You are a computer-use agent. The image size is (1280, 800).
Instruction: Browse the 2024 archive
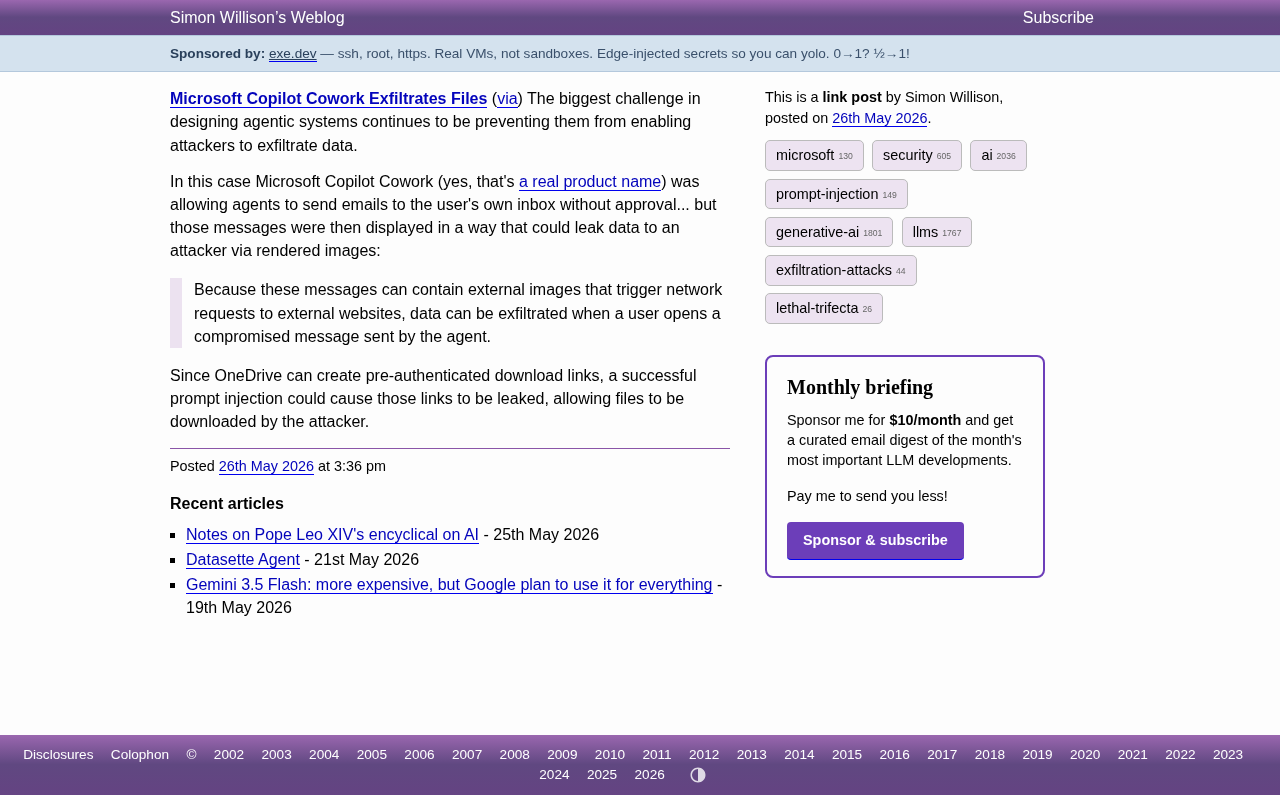[554, 775]
